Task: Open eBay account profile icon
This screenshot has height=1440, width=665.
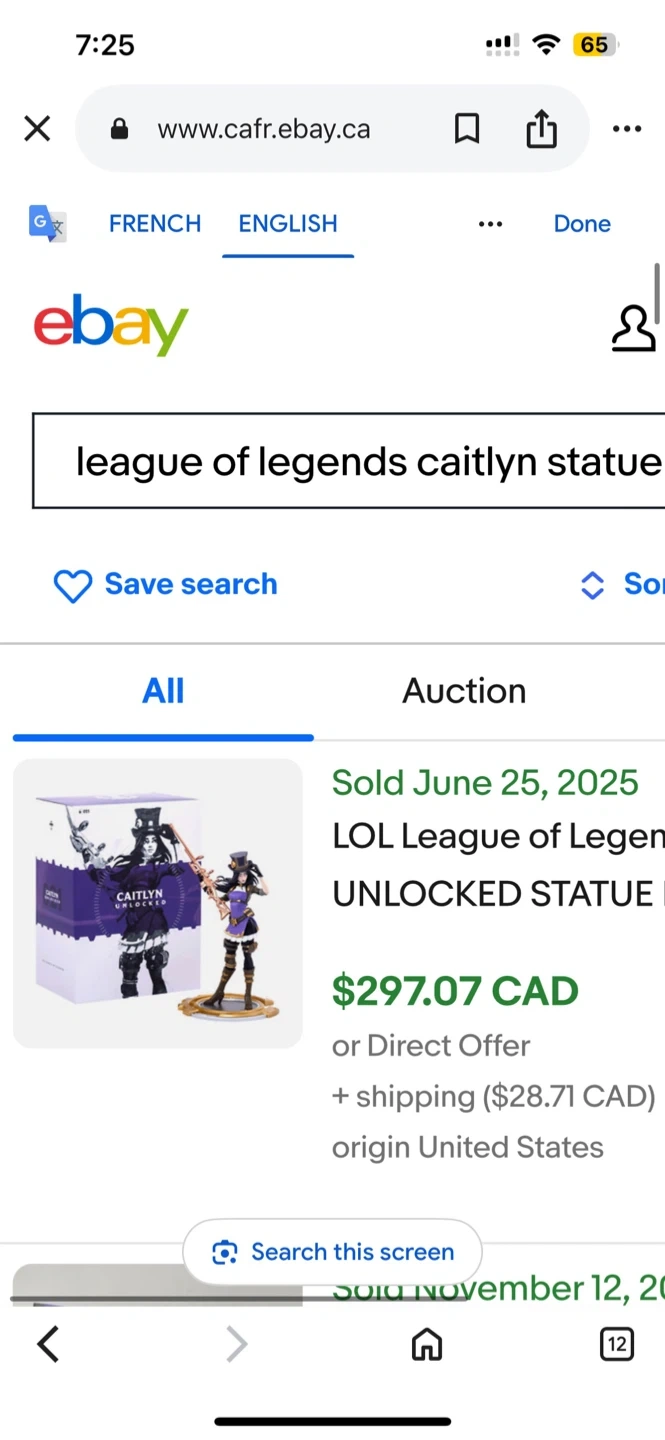Action: 633,329
